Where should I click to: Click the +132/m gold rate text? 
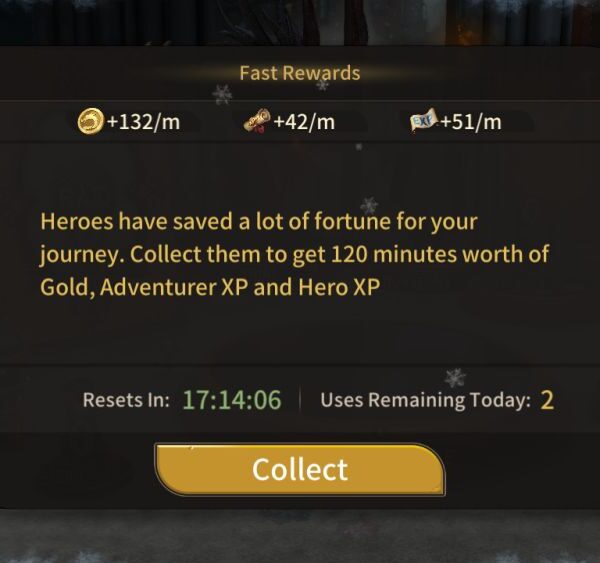(x=143, y=122)
